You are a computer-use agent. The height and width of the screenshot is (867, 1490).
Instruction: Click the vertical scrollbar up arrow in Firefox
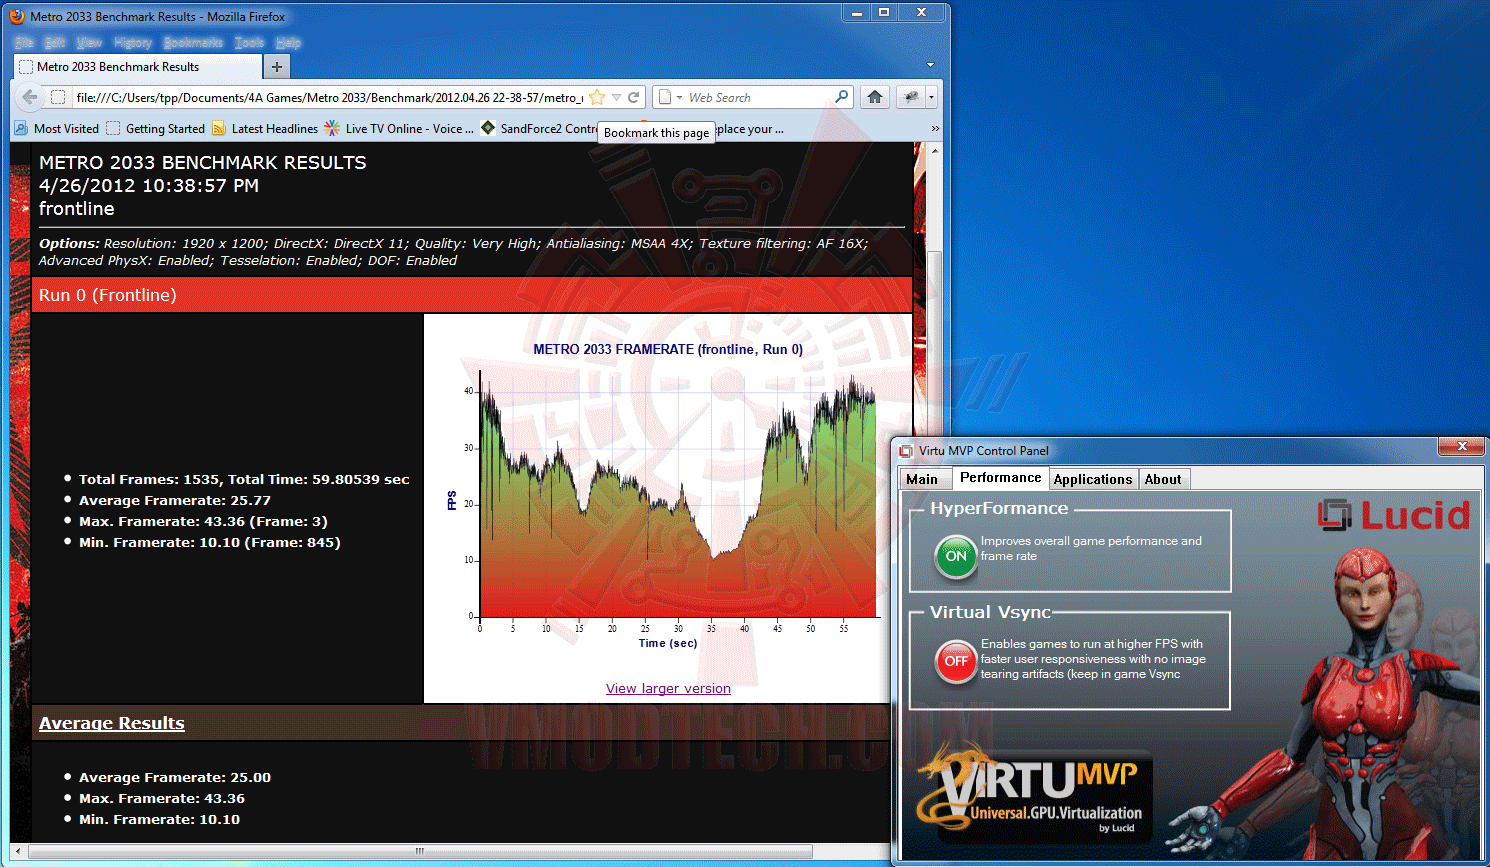(934, 151)
